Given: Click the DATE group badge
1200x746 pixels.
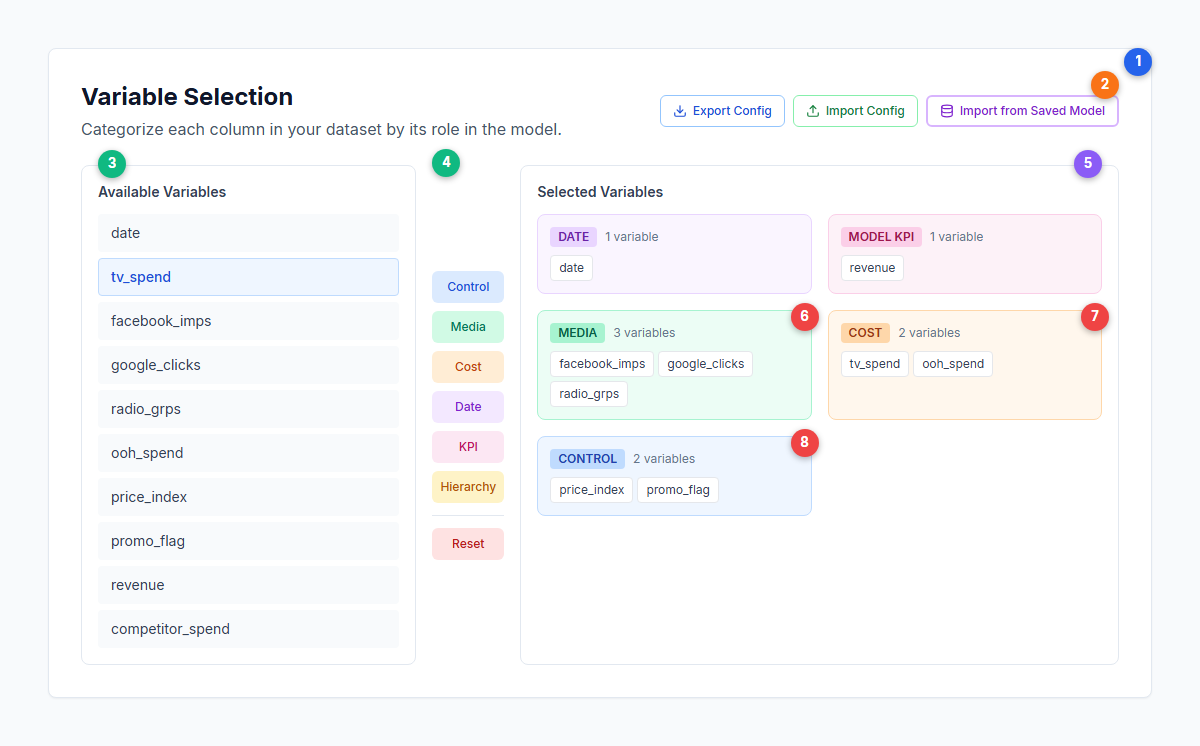Looking at the screenshot, I should click(573, 237).
